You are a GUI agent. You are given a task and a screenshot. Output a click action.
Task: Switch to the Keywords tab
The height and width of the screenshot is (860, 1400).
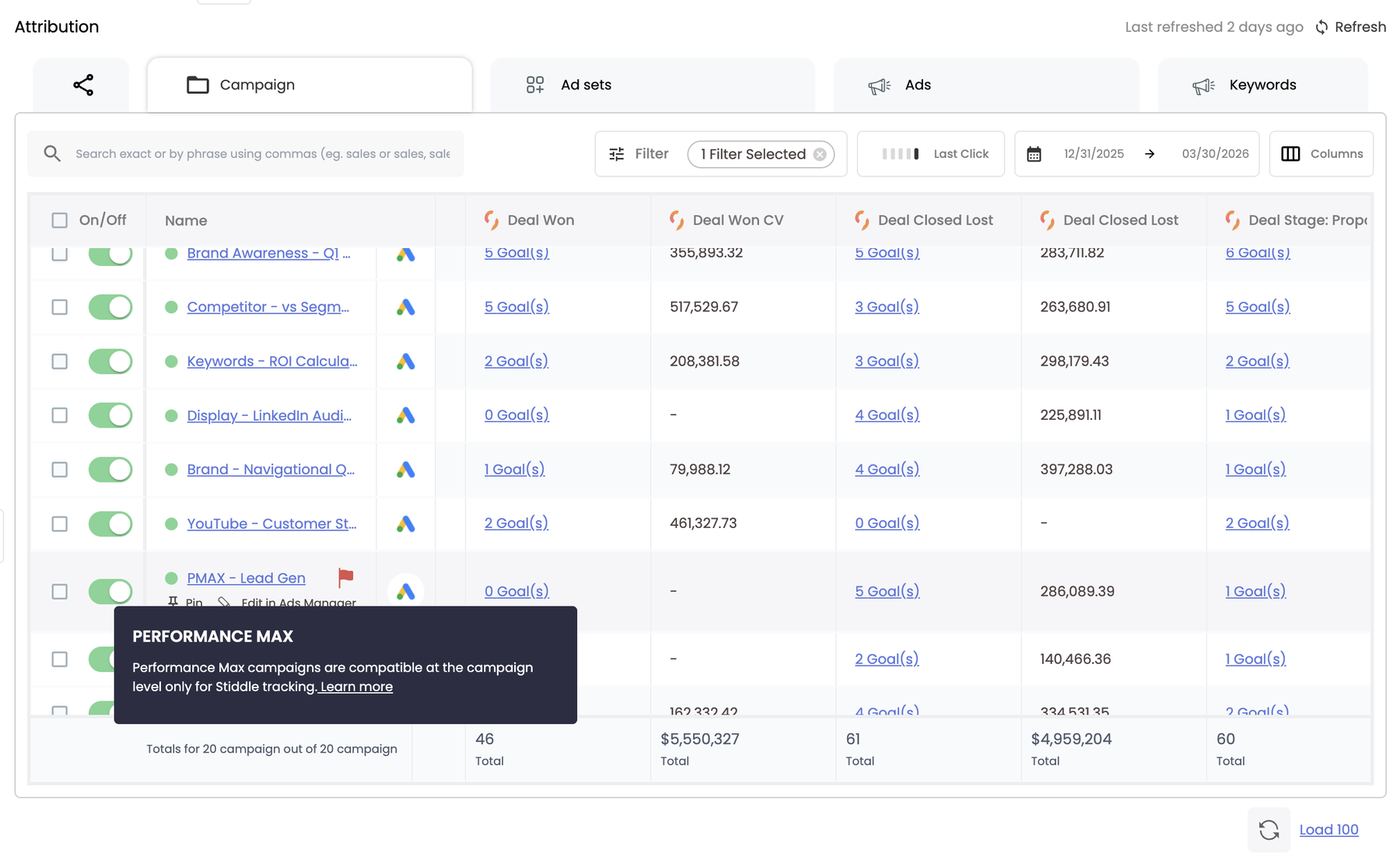tap(1262, 85)
